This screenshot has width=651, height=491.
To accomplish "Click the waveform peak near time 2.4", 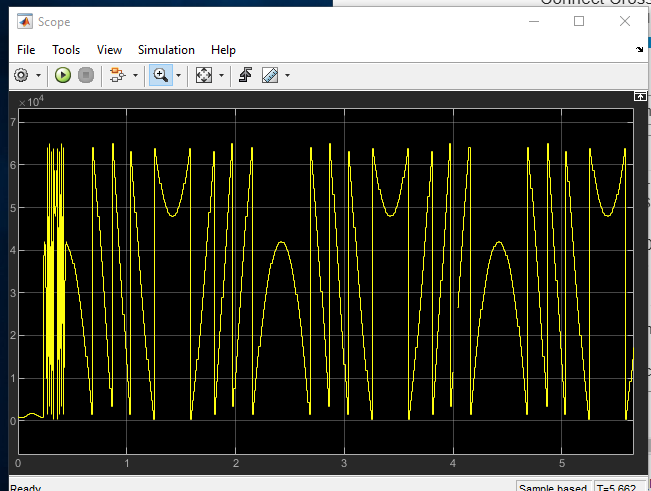I will [x=281, y=242].
